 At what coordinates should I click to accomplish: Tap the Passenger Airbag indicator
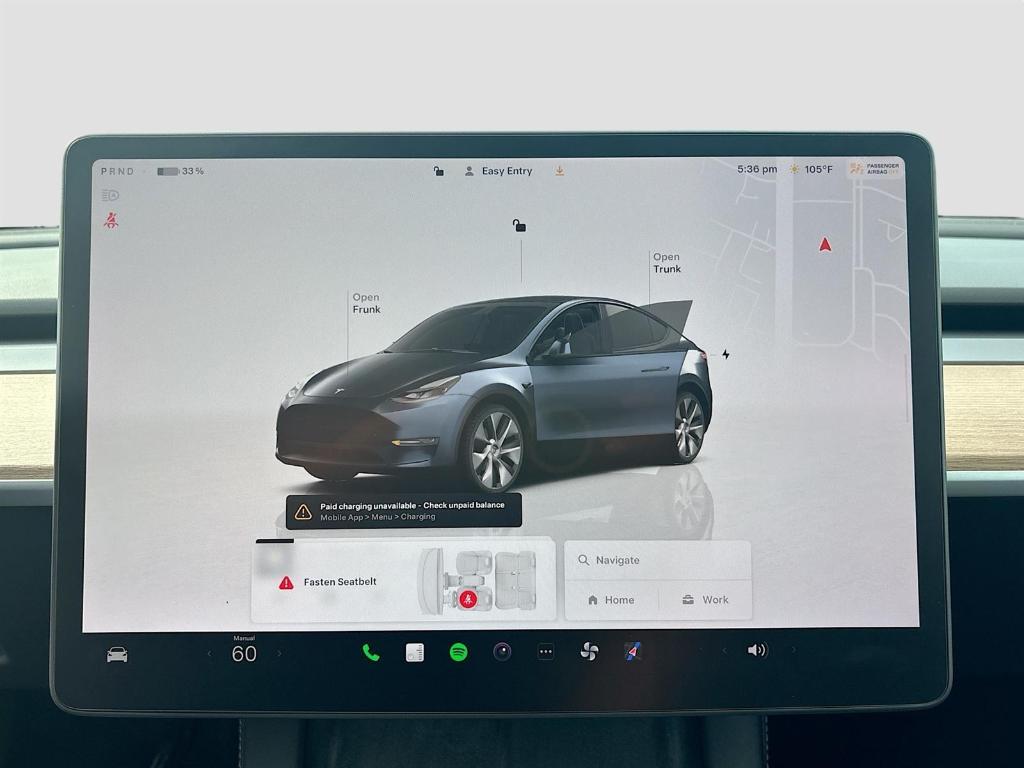pyautogui.click(x=874, y=169)
